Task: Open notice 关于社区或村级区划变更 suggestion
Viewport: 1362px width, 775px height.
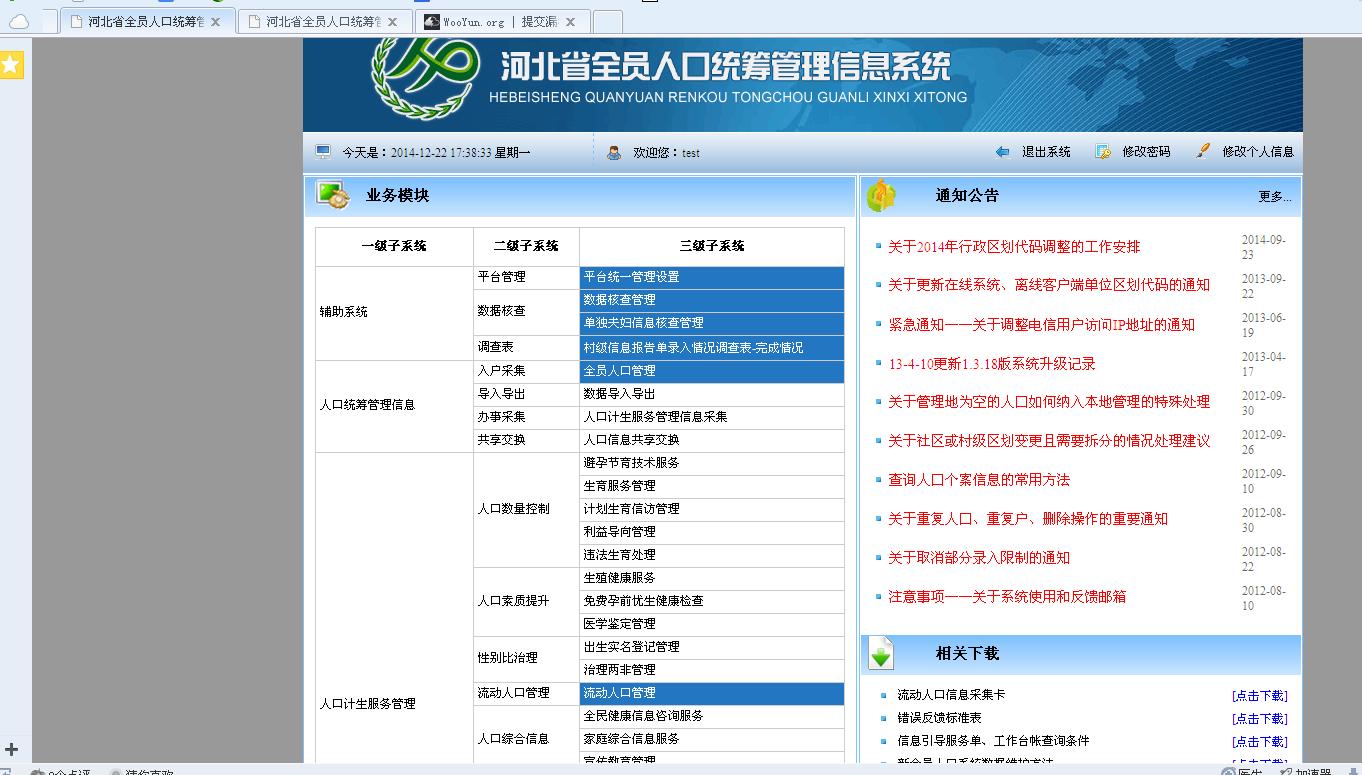Action: [x=1049, y=441]
